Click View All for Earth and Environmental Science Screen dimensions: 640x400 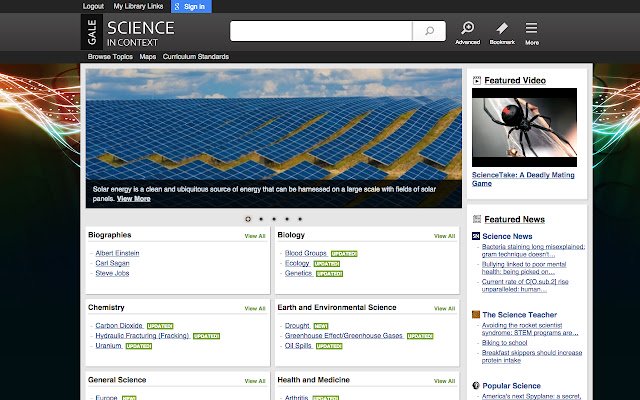[x=444, y=308]
